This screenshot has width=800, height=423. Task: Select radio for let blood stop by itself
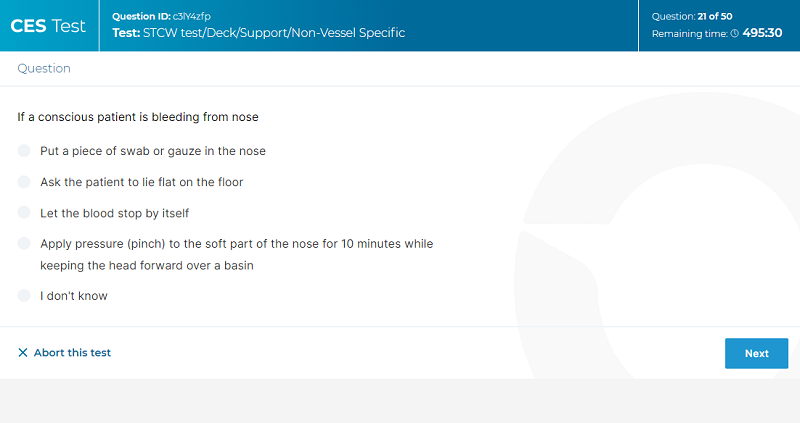(24, 212)
